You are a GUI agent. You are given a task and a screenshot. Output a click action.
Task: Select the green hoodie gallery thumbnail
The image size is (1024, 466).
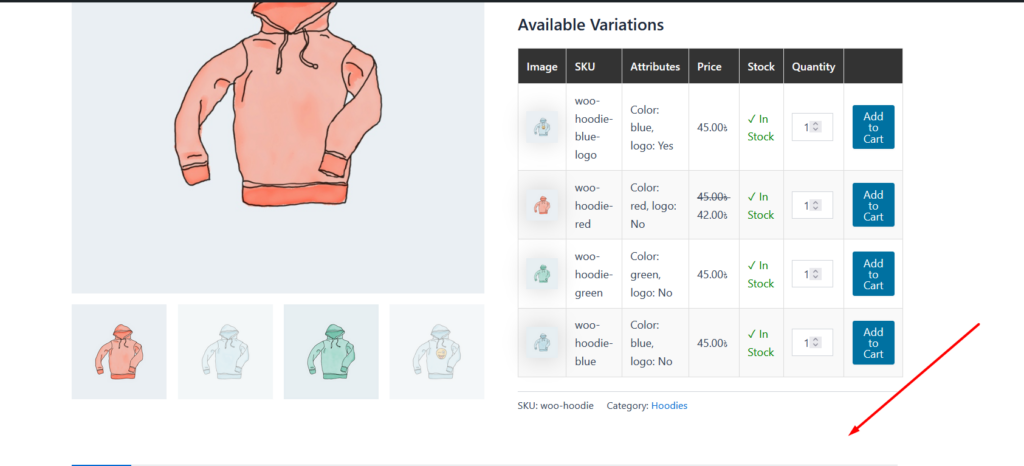[331, 351]
